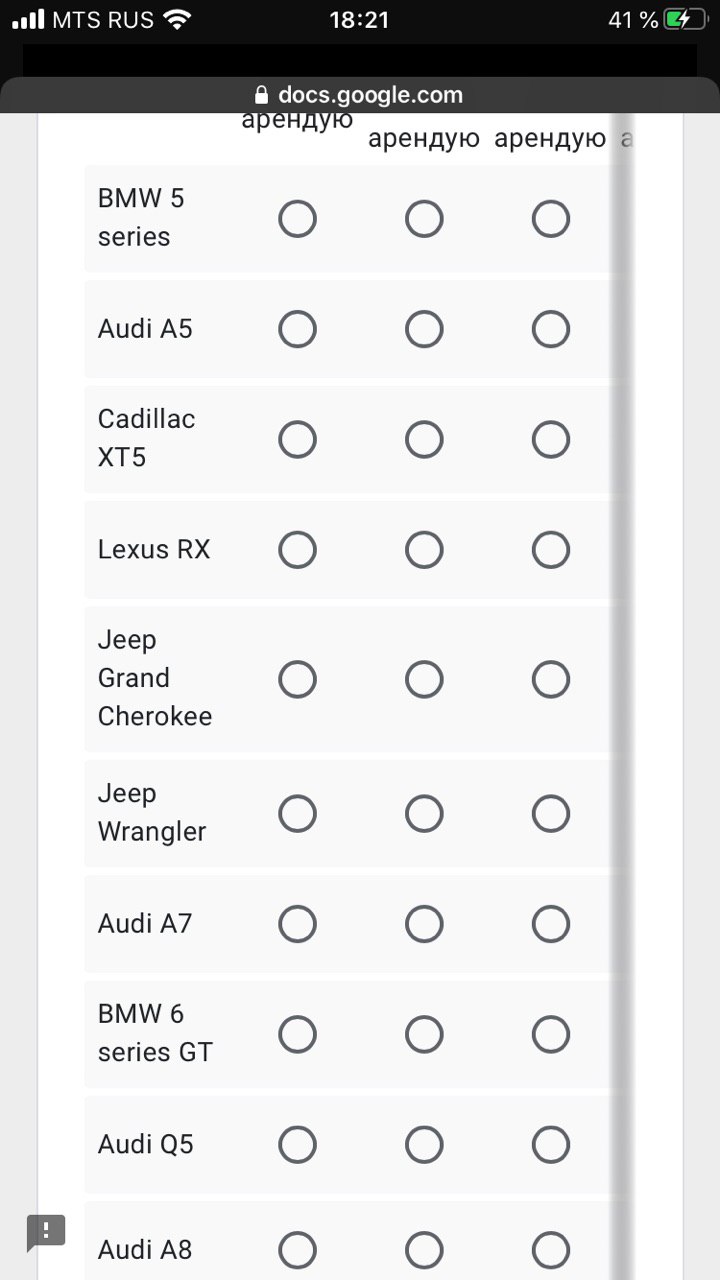Mark first radio option for Audi A7
The image size is (720, 1280).
click(x=297, y=924)
